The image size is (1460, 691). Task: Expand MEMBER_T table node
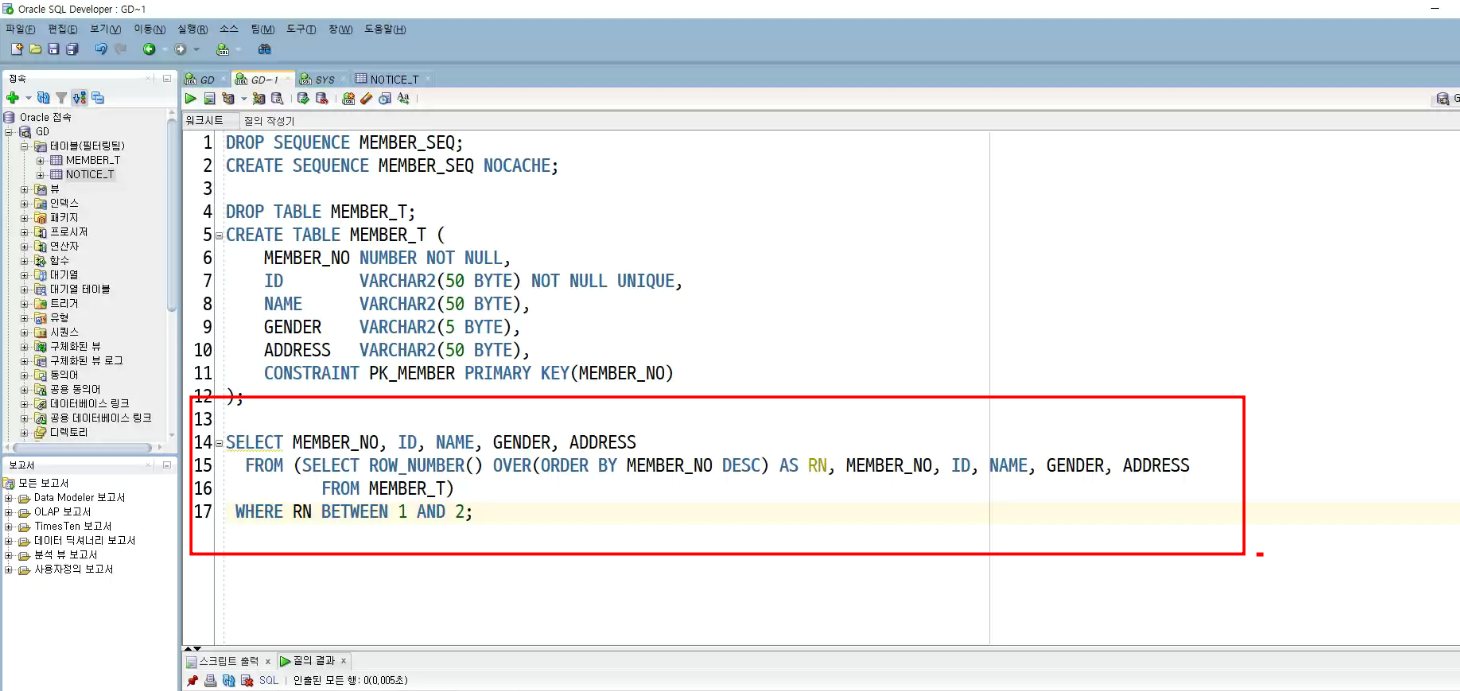coord(40,160)
